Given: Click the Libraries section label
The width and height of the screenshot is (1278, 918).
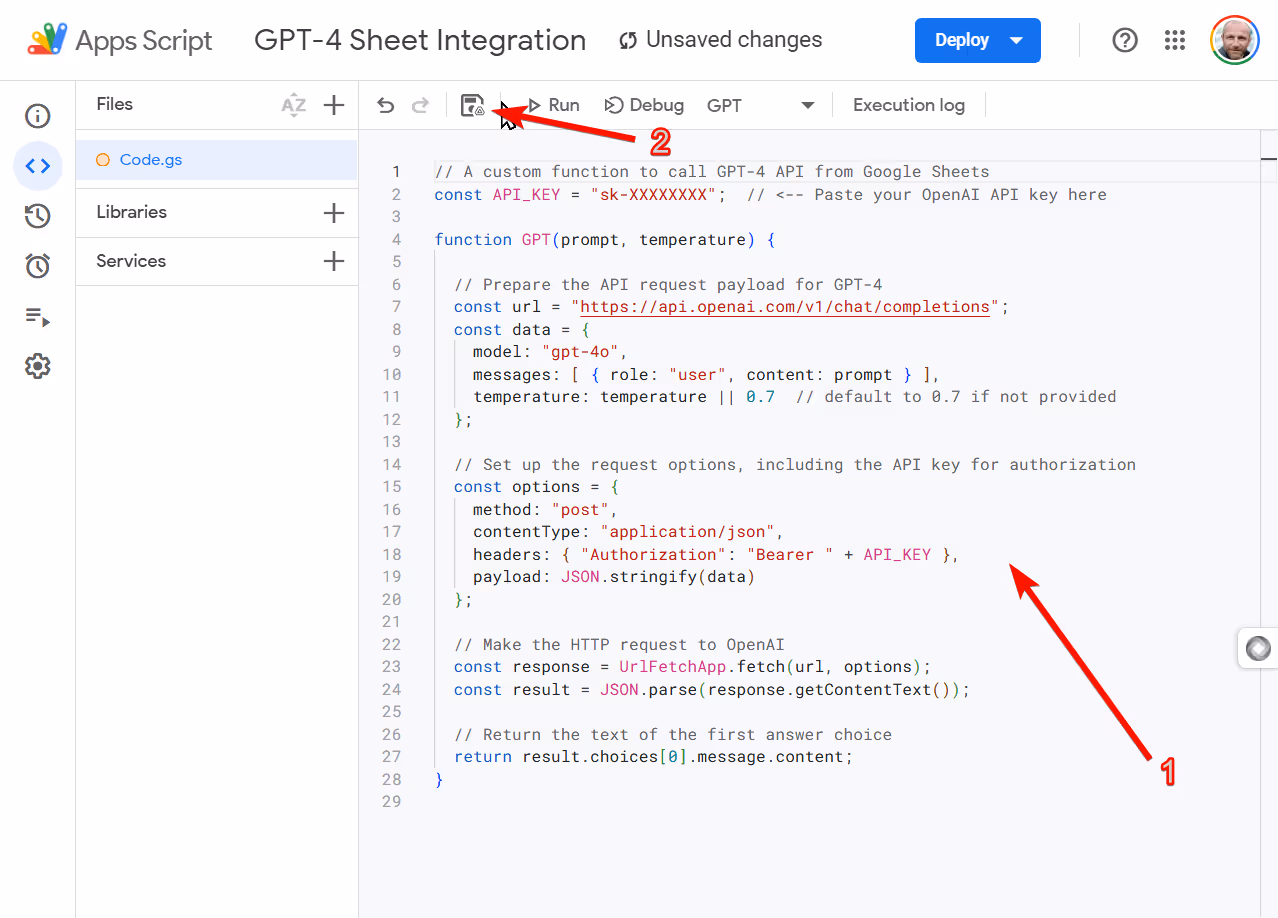Looking at the screenshot, I should coord(131,212).
